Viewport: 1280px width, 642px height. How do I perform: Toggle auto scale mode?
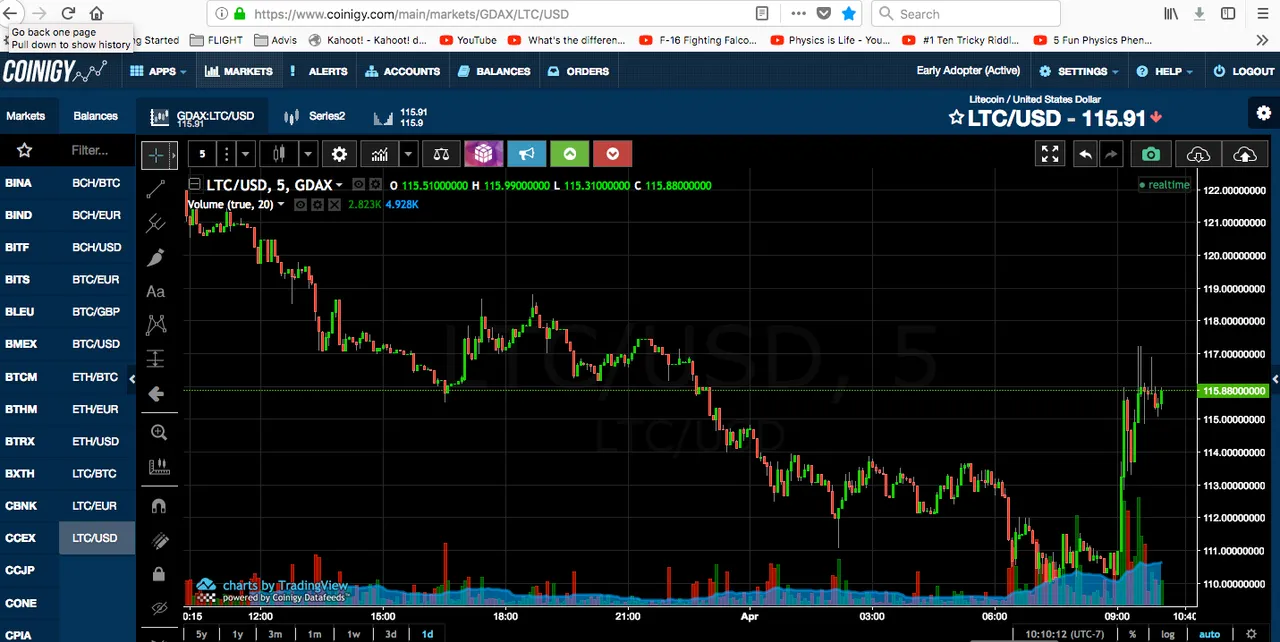(1209, 634)
